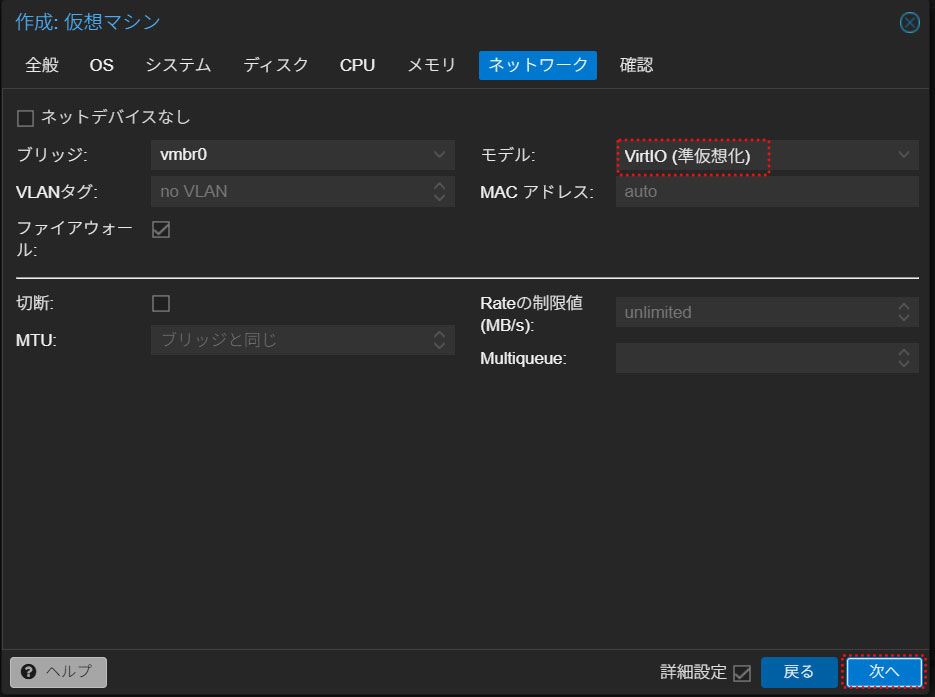Click the Multiqueue spinner arrows
This screenshot has width=935, height=697.
coord(903,358)
